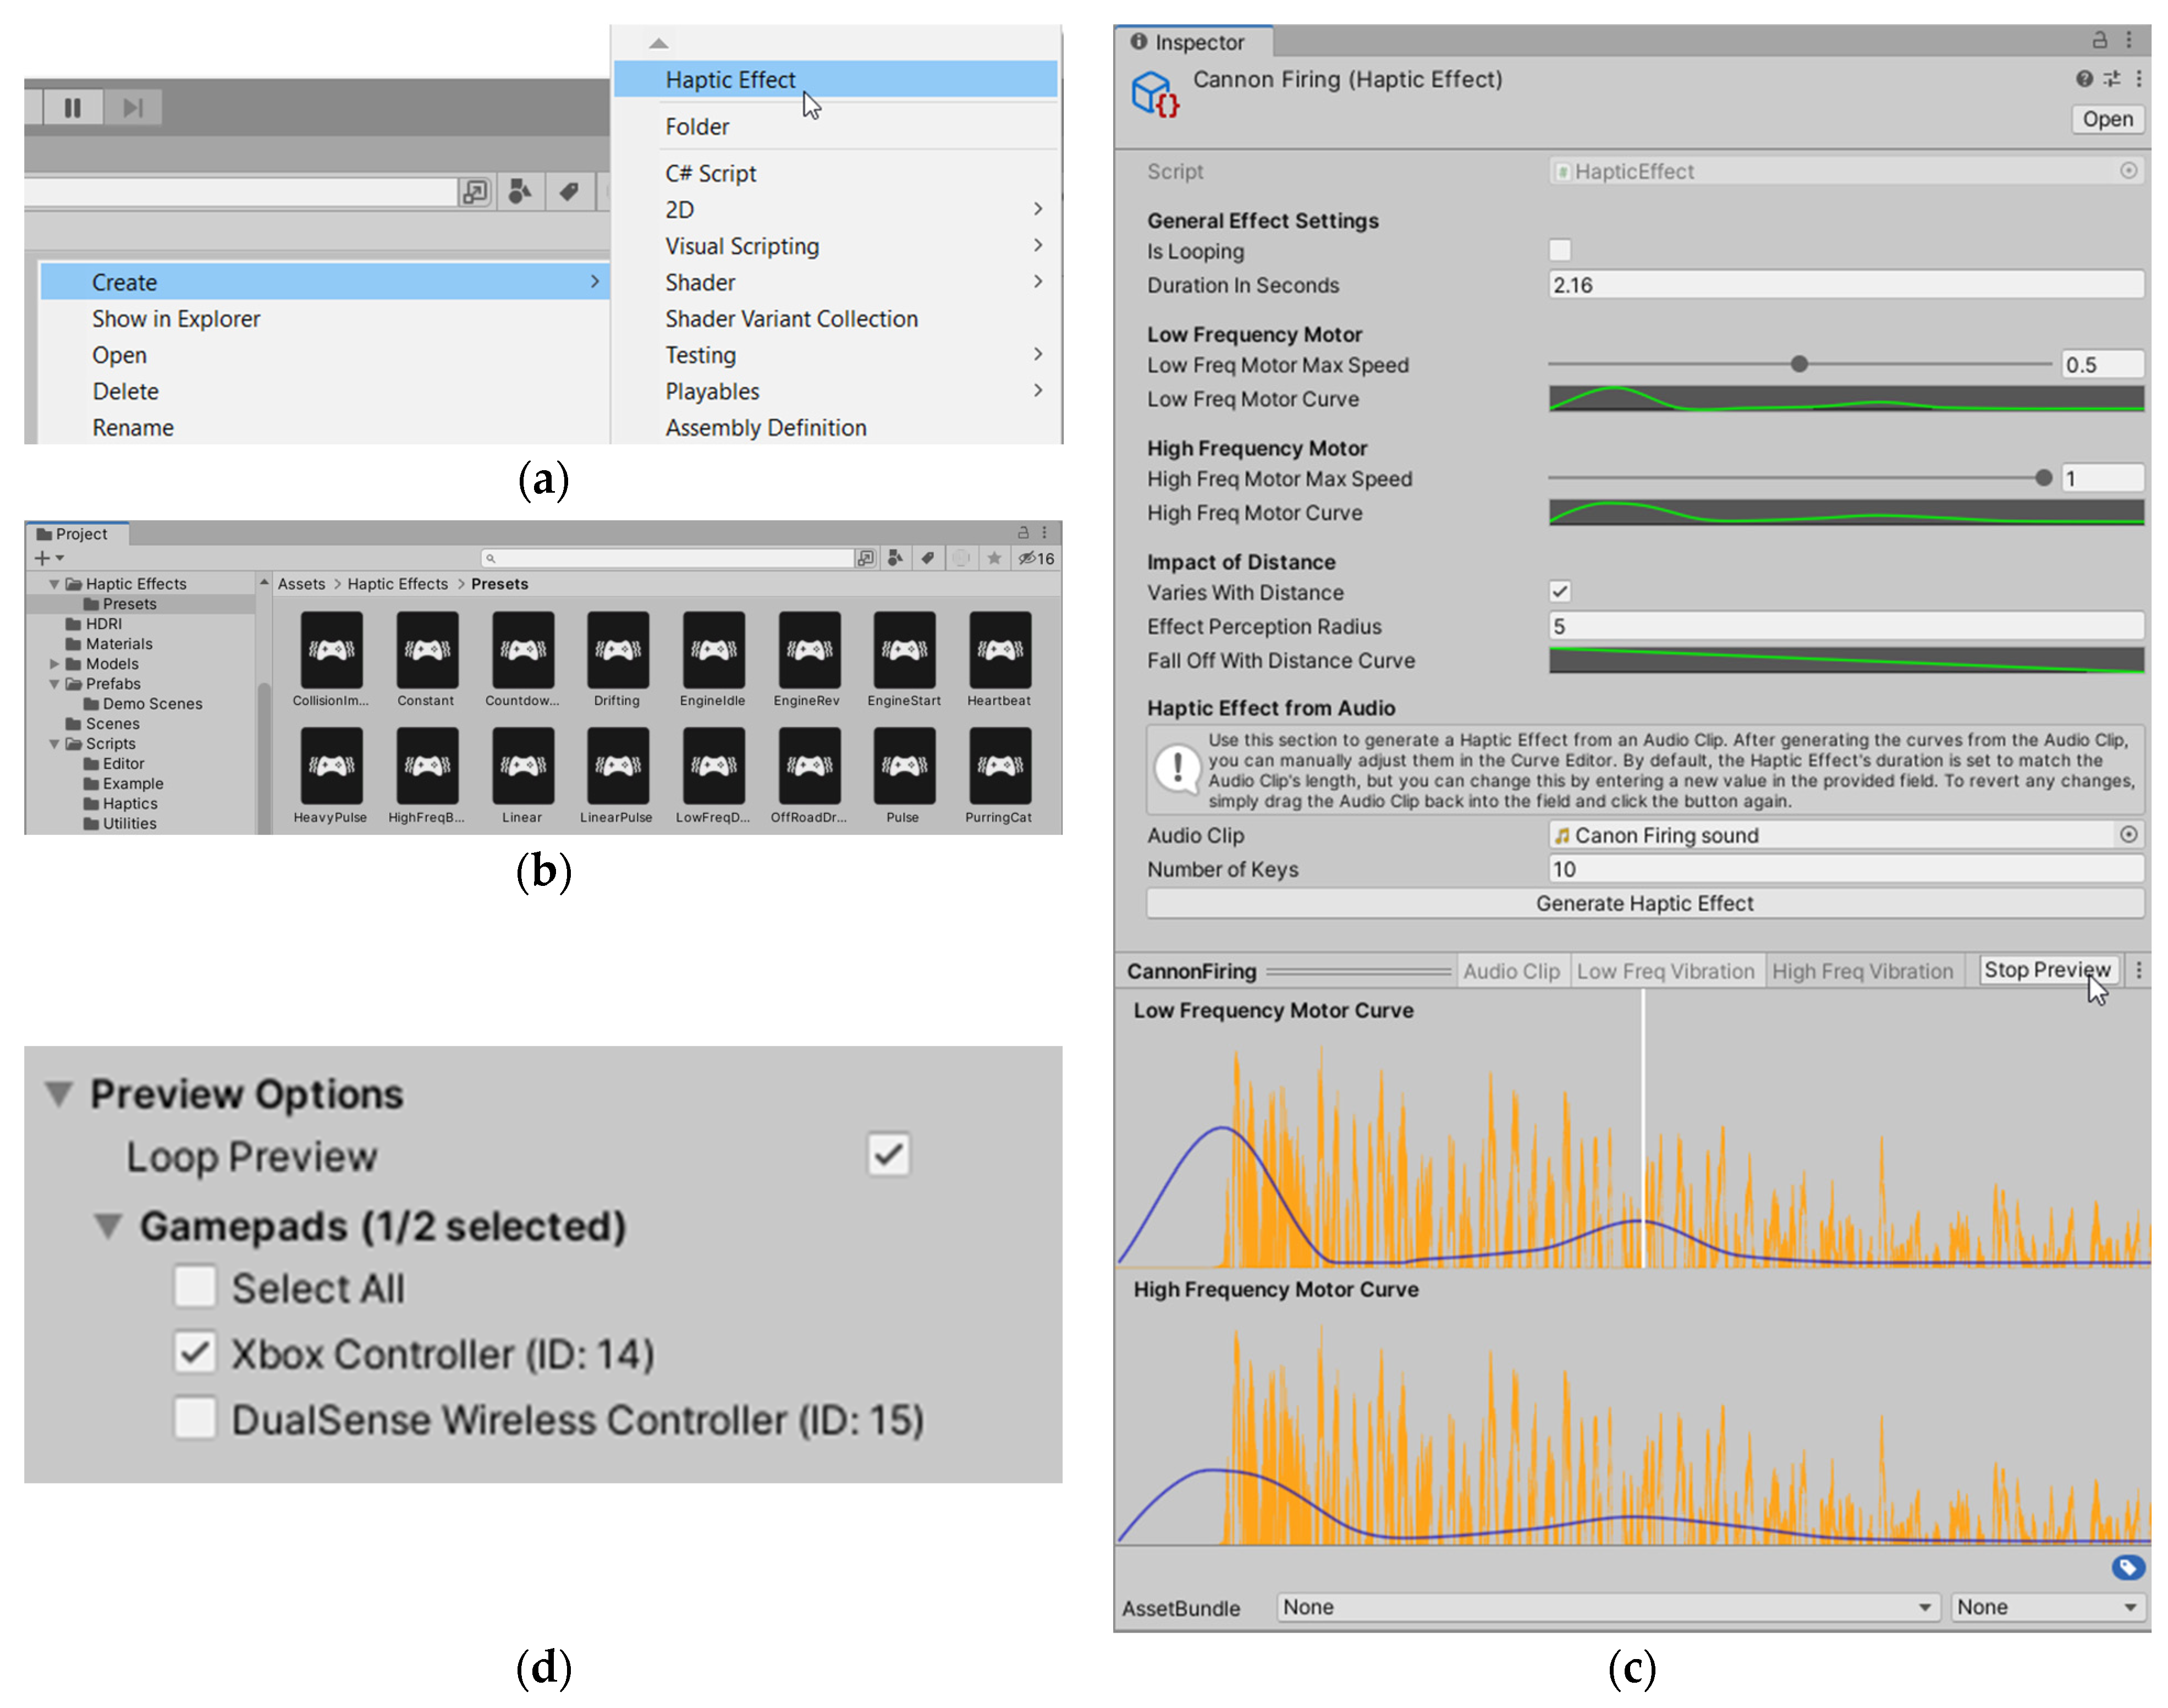Collapse the Preview Options foldout

pyautogui.click(x=59, y=1093)
